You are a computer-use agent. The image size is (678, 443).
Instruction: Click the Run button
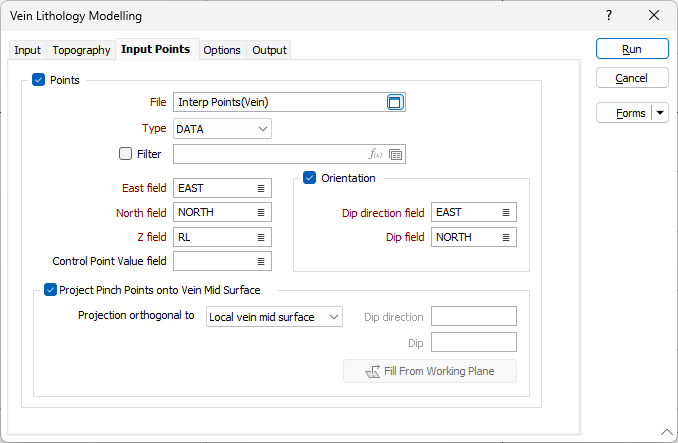pyautogui.click(x=632, y=49)
